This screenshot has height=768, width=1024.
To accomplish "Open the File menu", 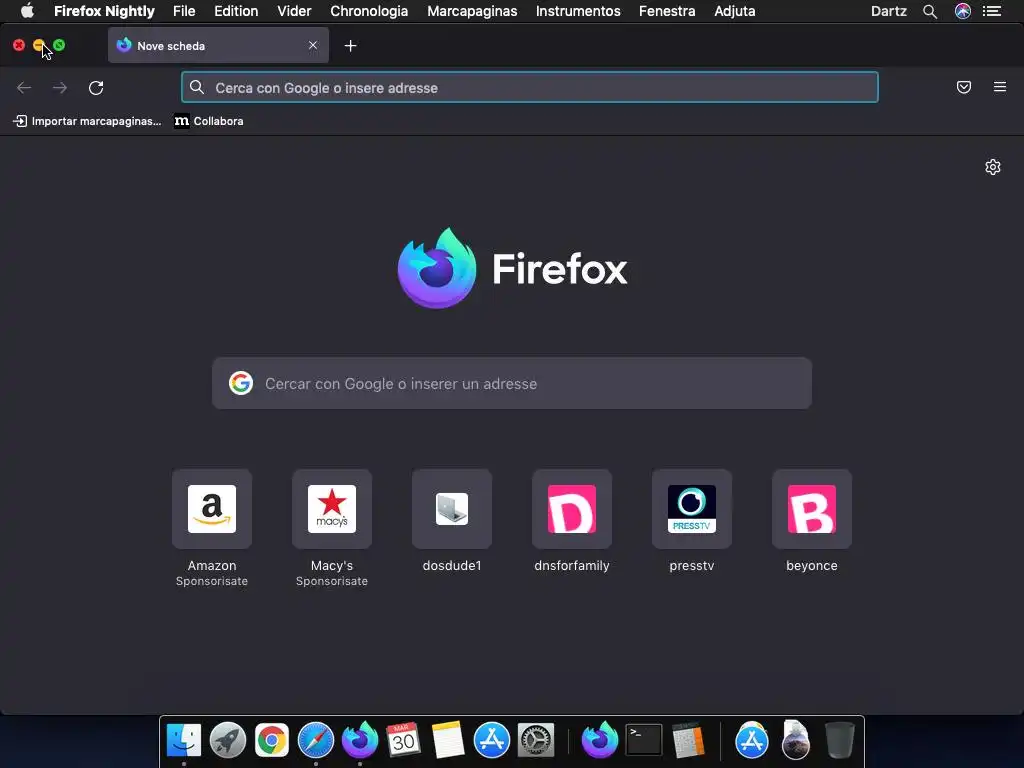I will (184, 11).
